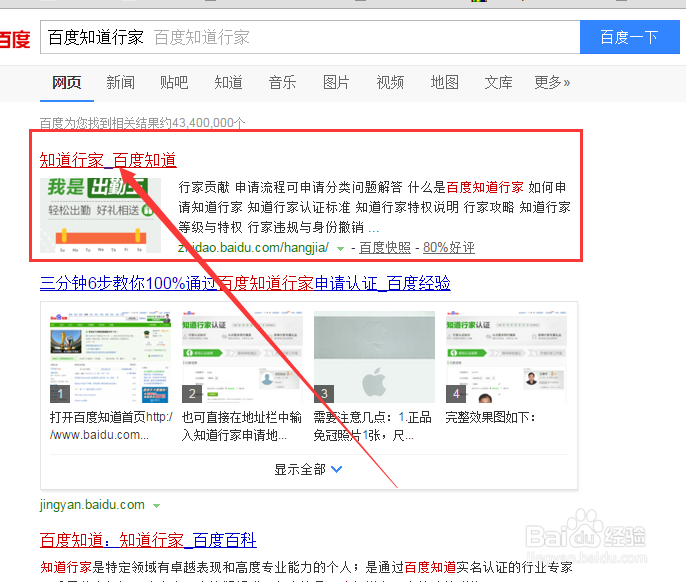Image resolution: width=686 pixels, height=582 pixels.
Task: Open the 贴吧 tab
Action: pyautogui.click(x=174, y=82)
